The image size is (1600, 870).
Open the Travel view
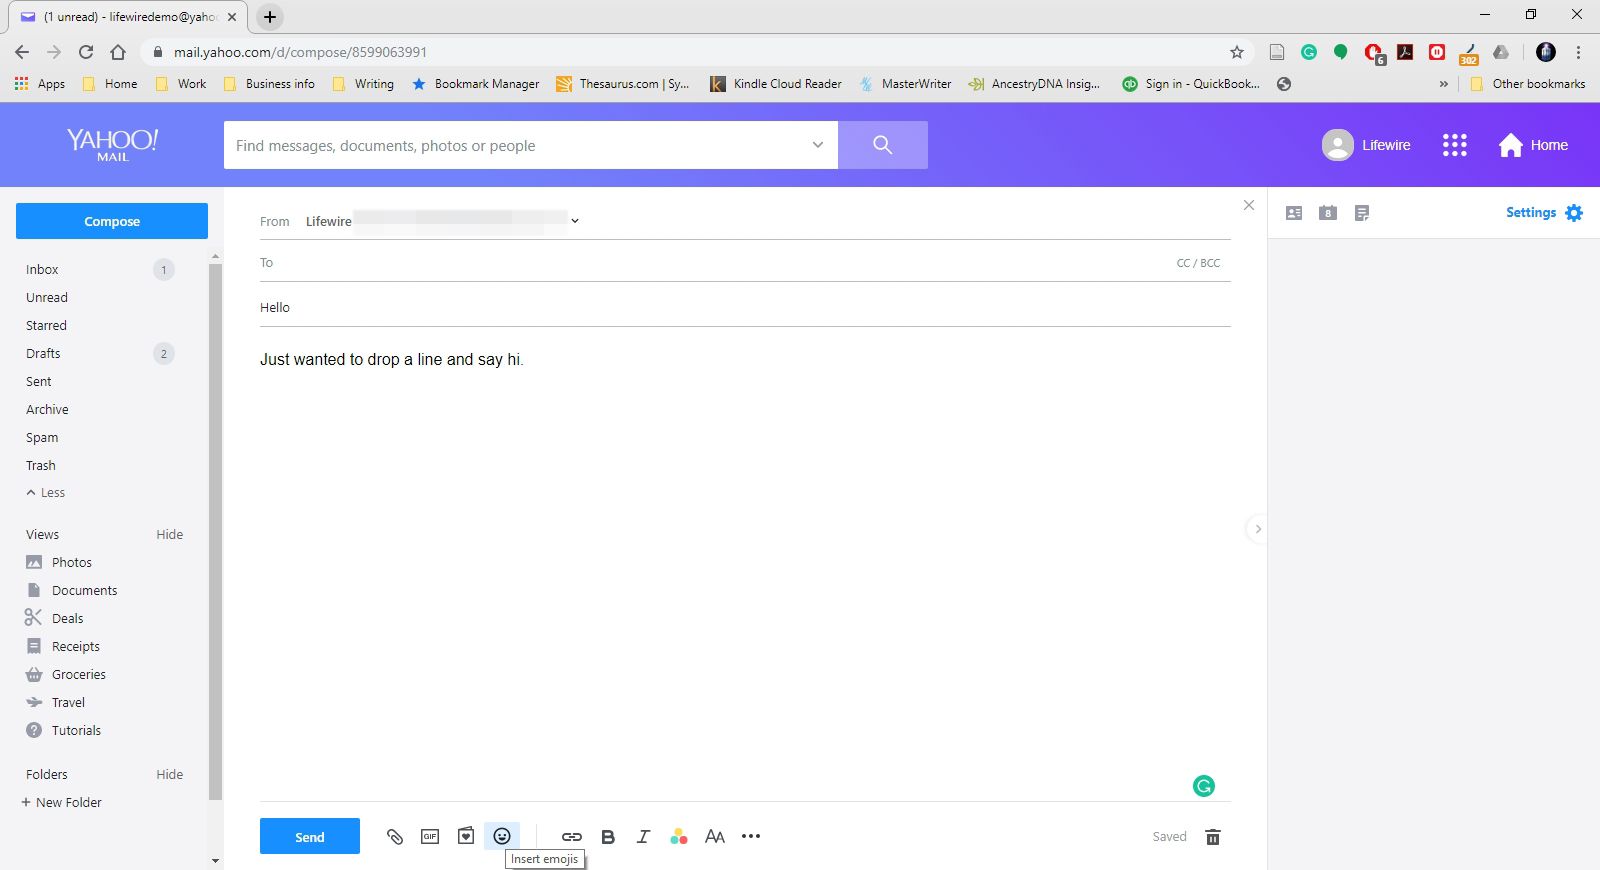[x=56, y=702]
